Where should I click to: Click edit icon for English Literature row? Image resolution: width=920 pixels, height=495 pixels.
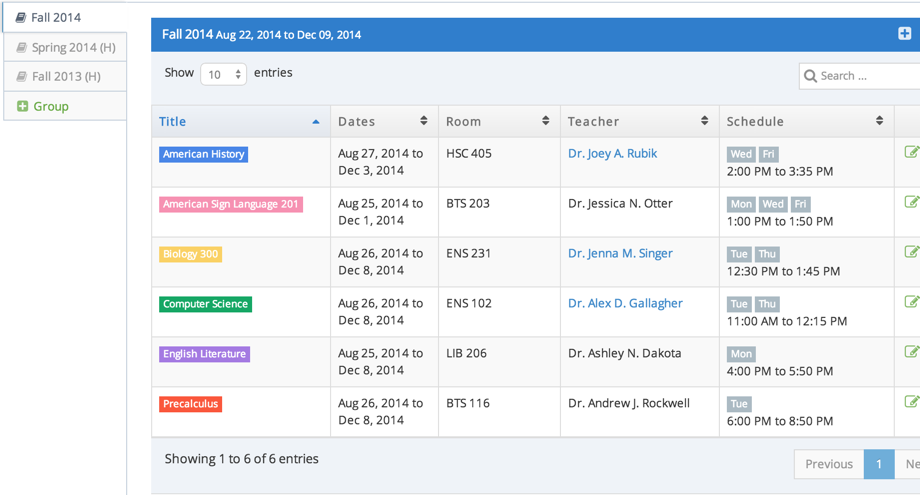pos(911,352)
